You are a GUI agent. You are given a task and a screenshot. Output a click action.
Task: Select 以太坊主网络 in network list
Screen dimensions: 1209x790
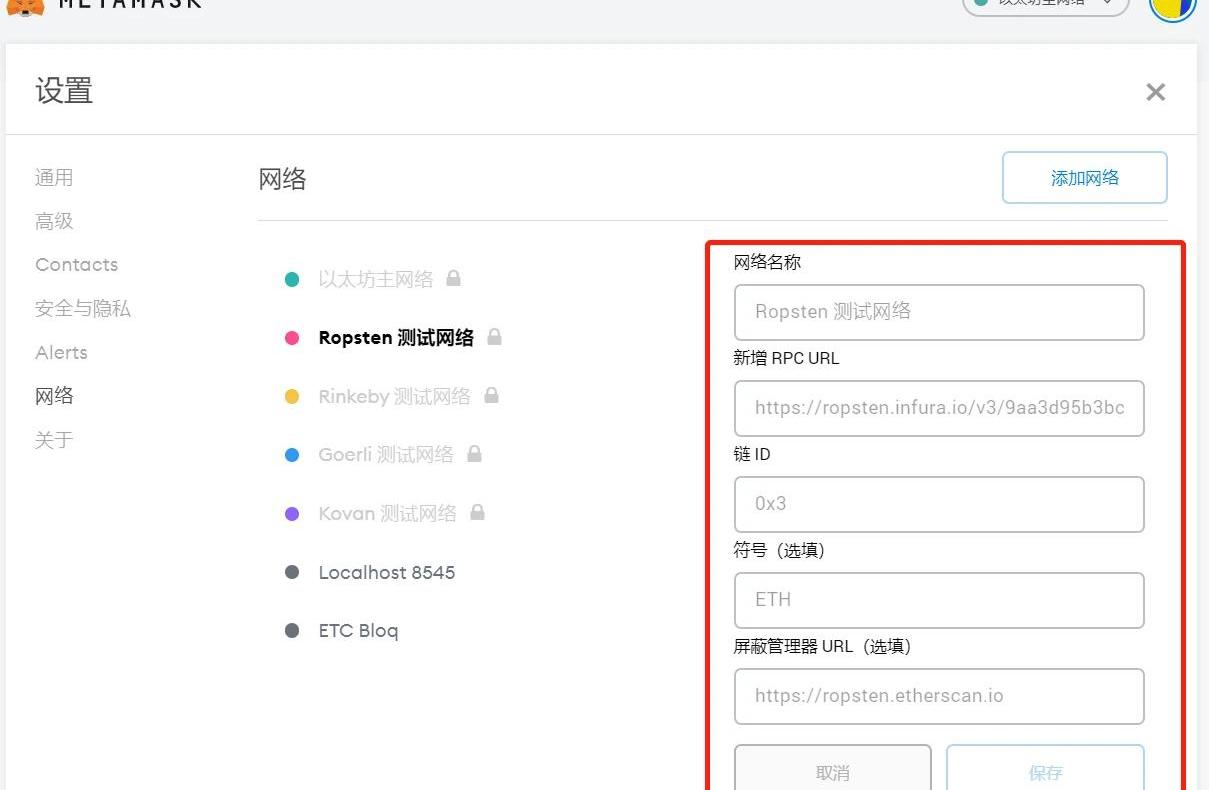pyautogui.click(x=376, y=279)
